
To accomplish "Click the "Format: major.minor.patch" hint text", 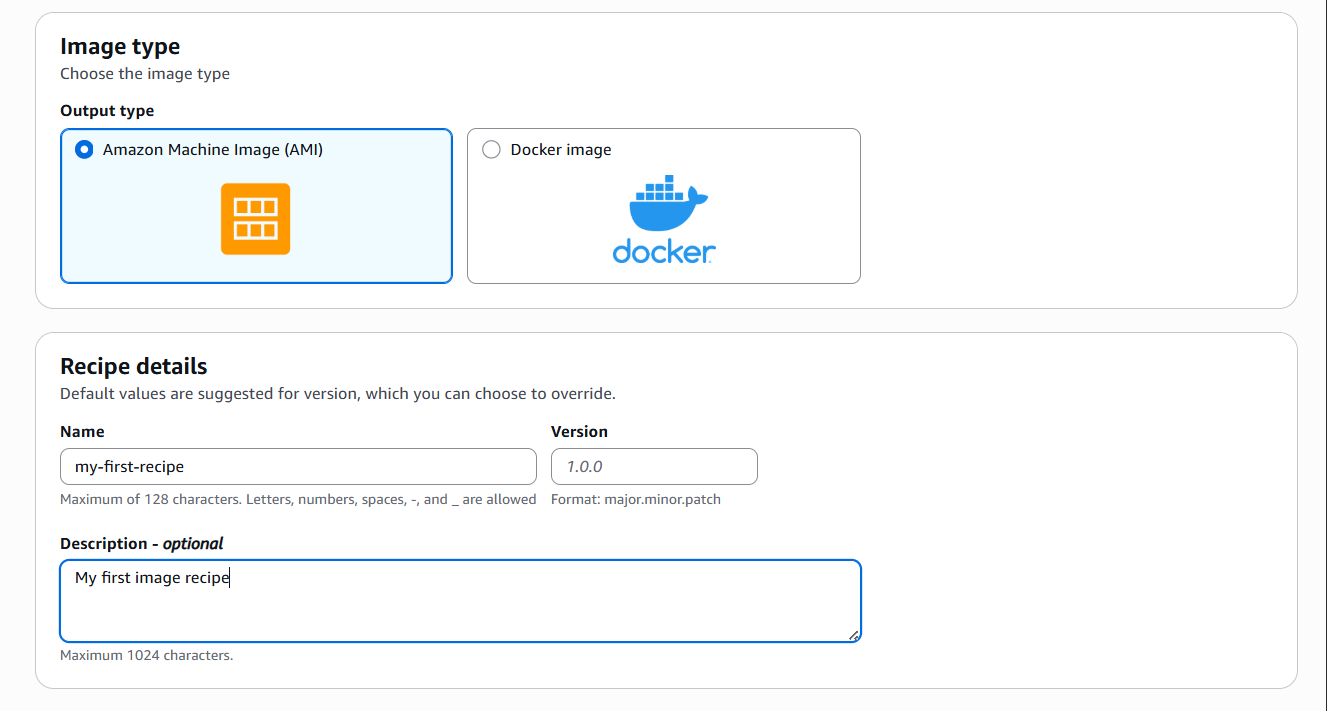I will (635, 499).
